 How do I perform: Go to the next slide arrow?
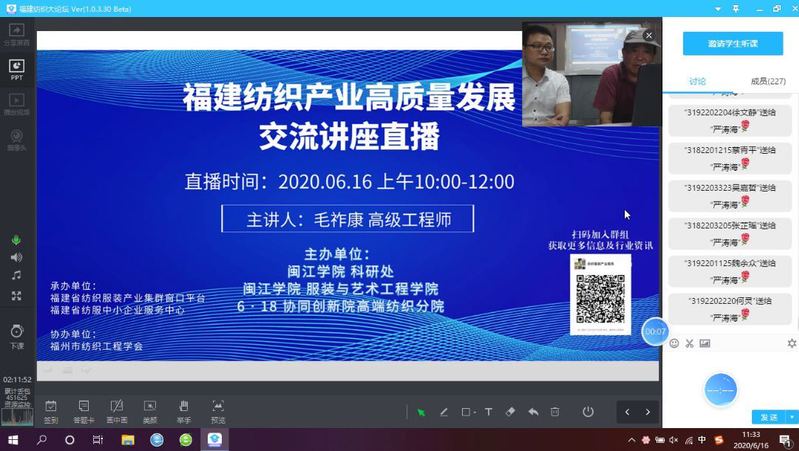click(648, 412)
